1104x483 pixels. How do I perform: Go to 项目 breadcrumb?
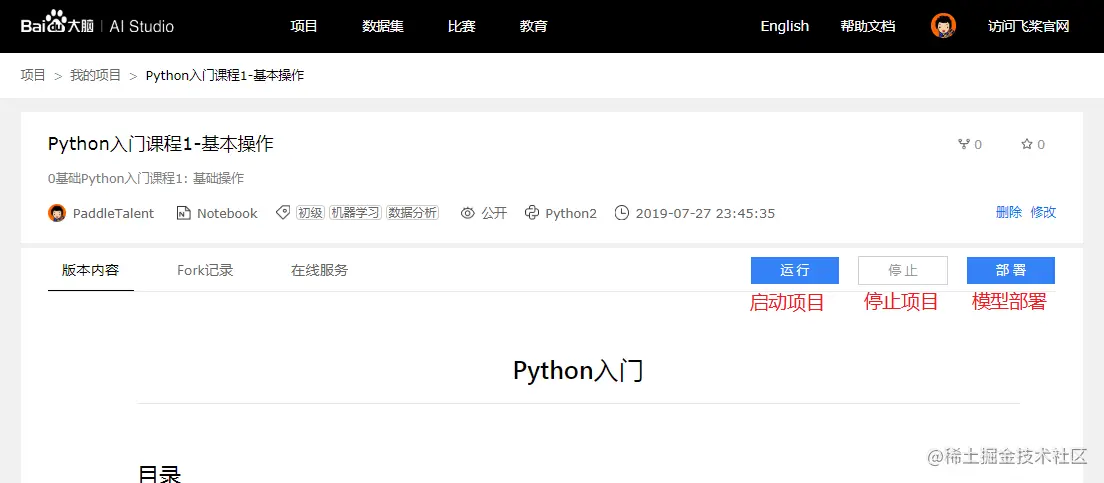tap(33, 75)
